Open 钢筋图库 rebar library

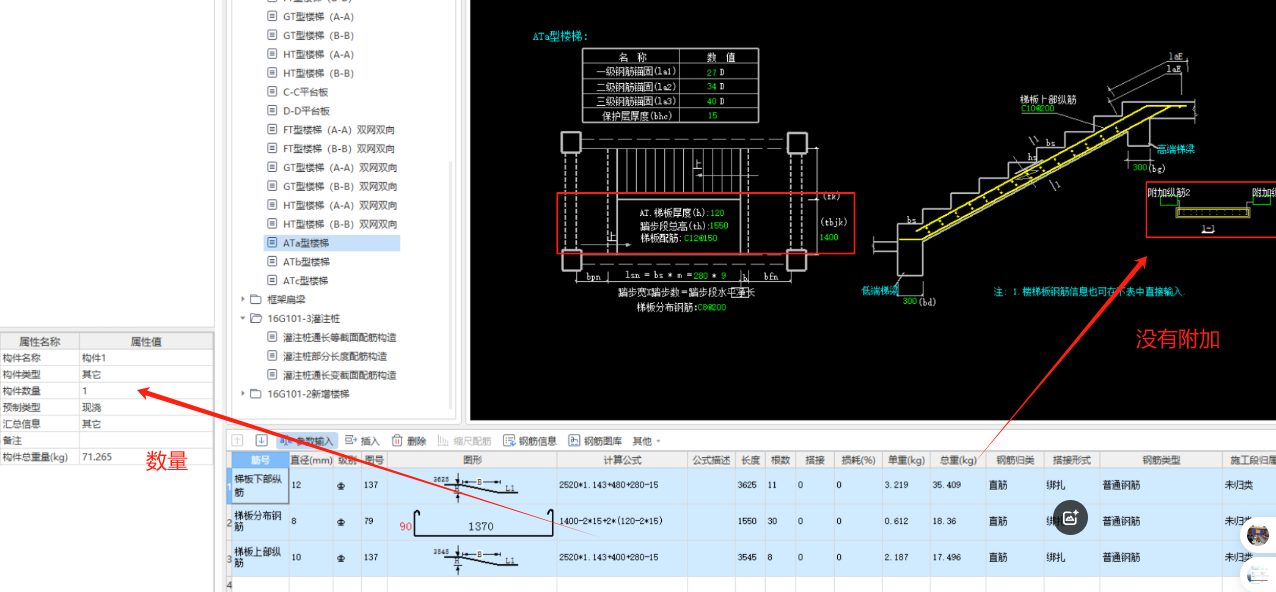595,440
